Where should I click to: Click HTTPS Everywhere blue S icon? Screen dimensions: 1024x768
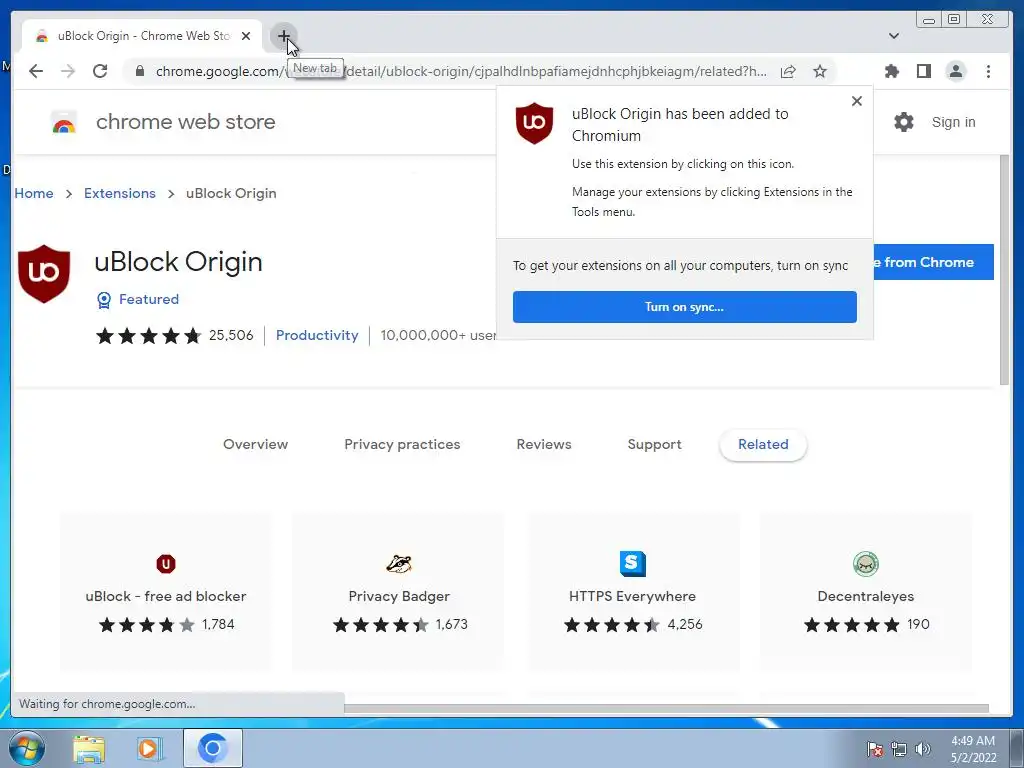tap(632, 564)
